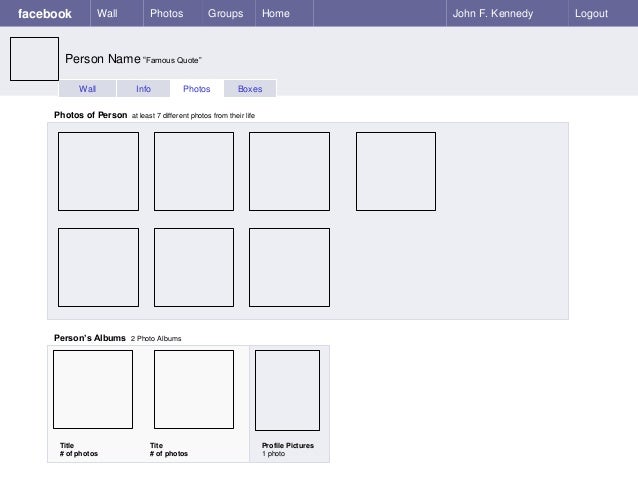Viewport: 638px width, 479px height.
Task: Click the Photos of Person heading
Action: tap(90, 115)
